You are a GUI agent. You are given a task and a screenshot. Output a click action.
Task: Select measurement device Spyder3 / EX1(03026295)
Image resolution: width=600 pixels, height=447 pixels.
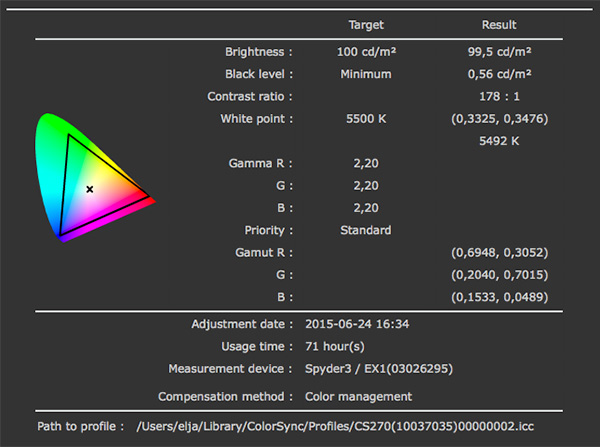click(x=379, y=369)
